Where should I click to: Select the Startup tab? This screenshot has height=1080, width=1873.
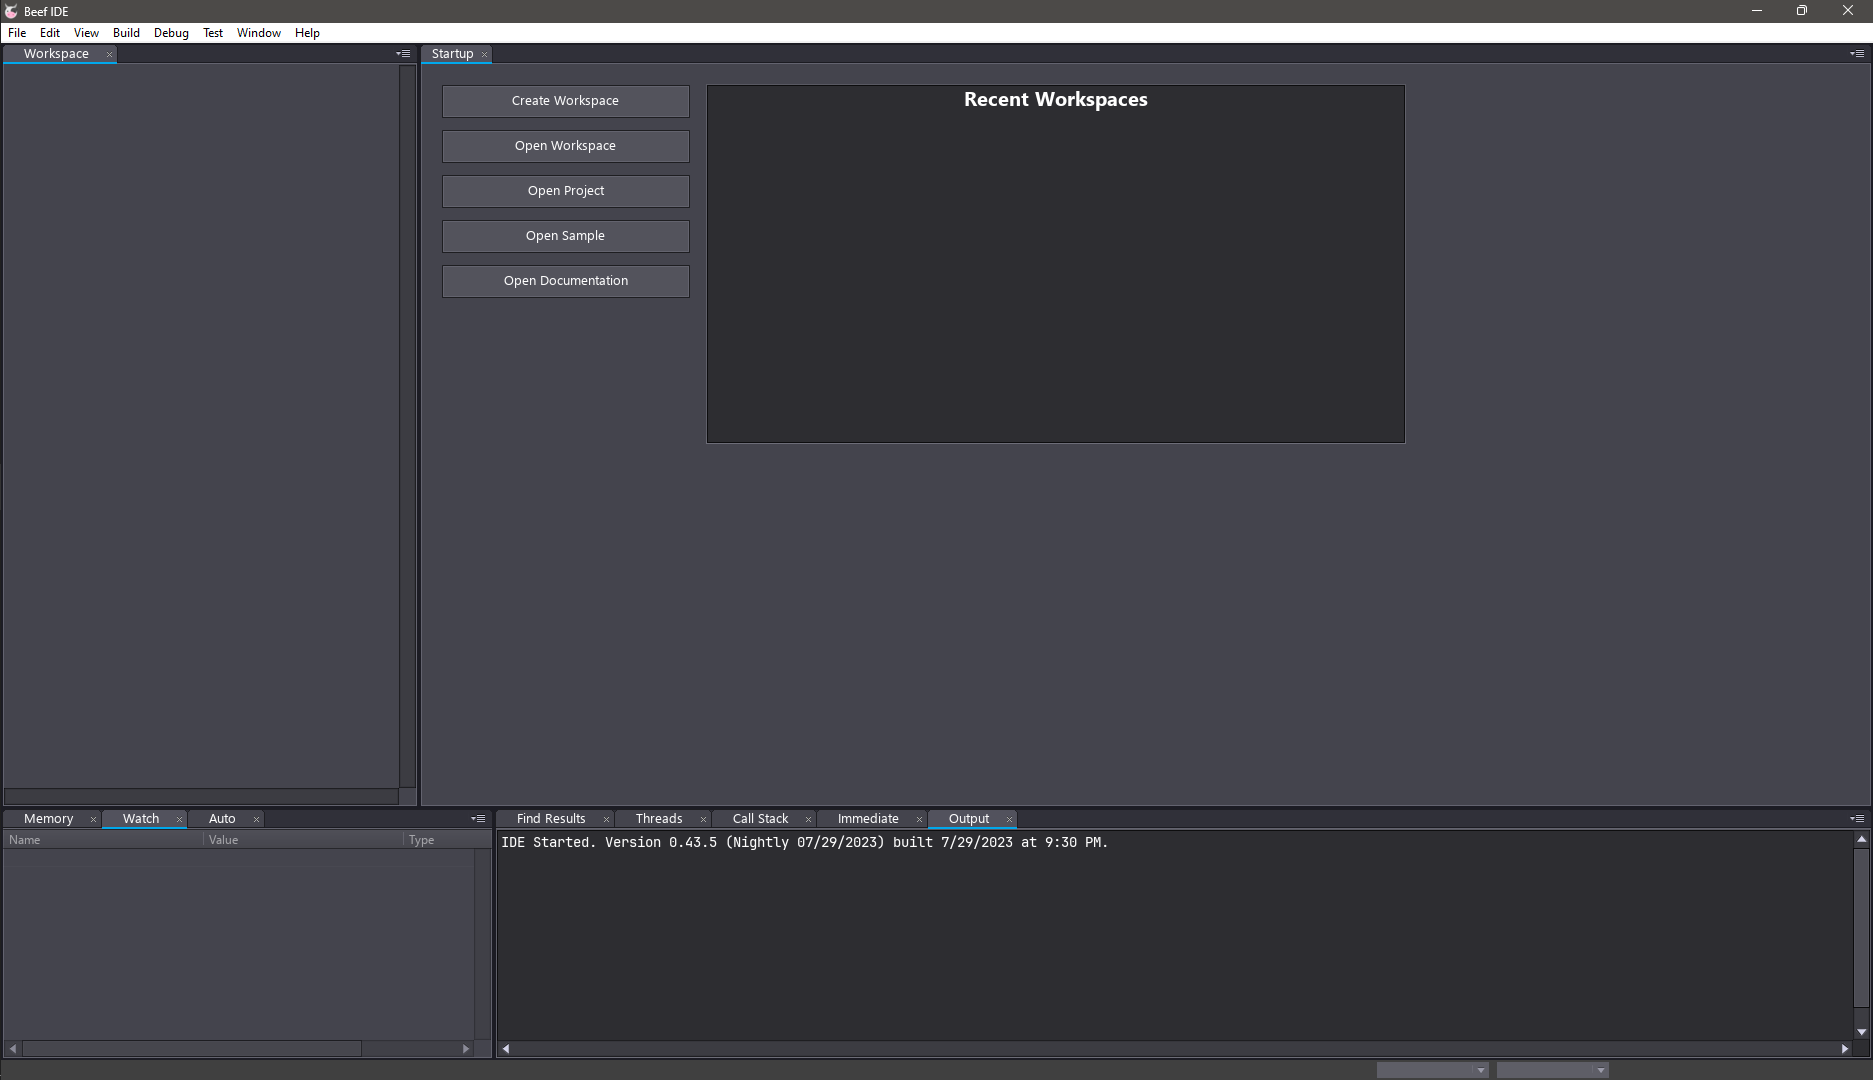click(452, 54)
